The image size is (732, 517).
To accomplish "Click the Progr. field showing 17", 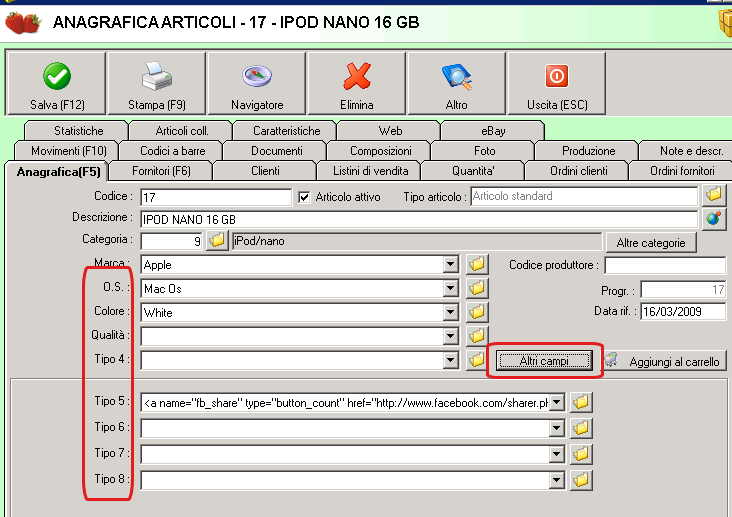I will pos(683,290).
